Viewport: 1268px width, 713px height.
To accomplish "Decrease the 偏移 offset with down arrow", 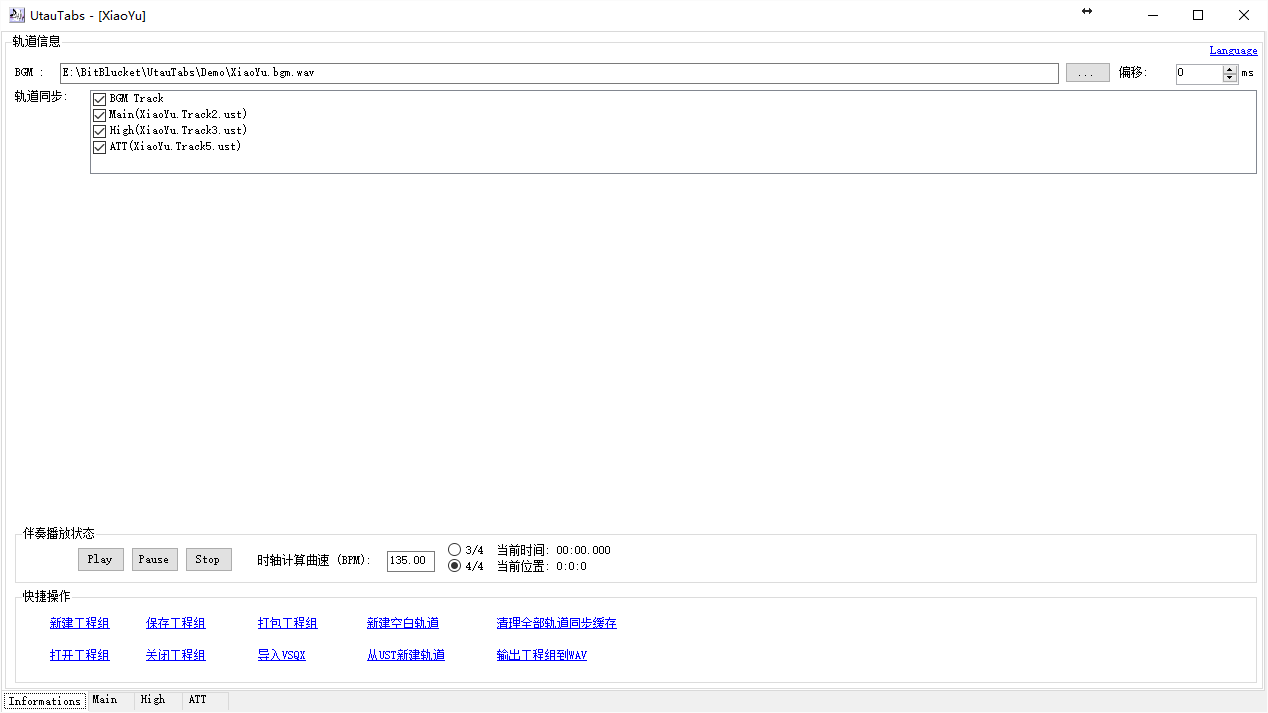I will (1230, 78).
